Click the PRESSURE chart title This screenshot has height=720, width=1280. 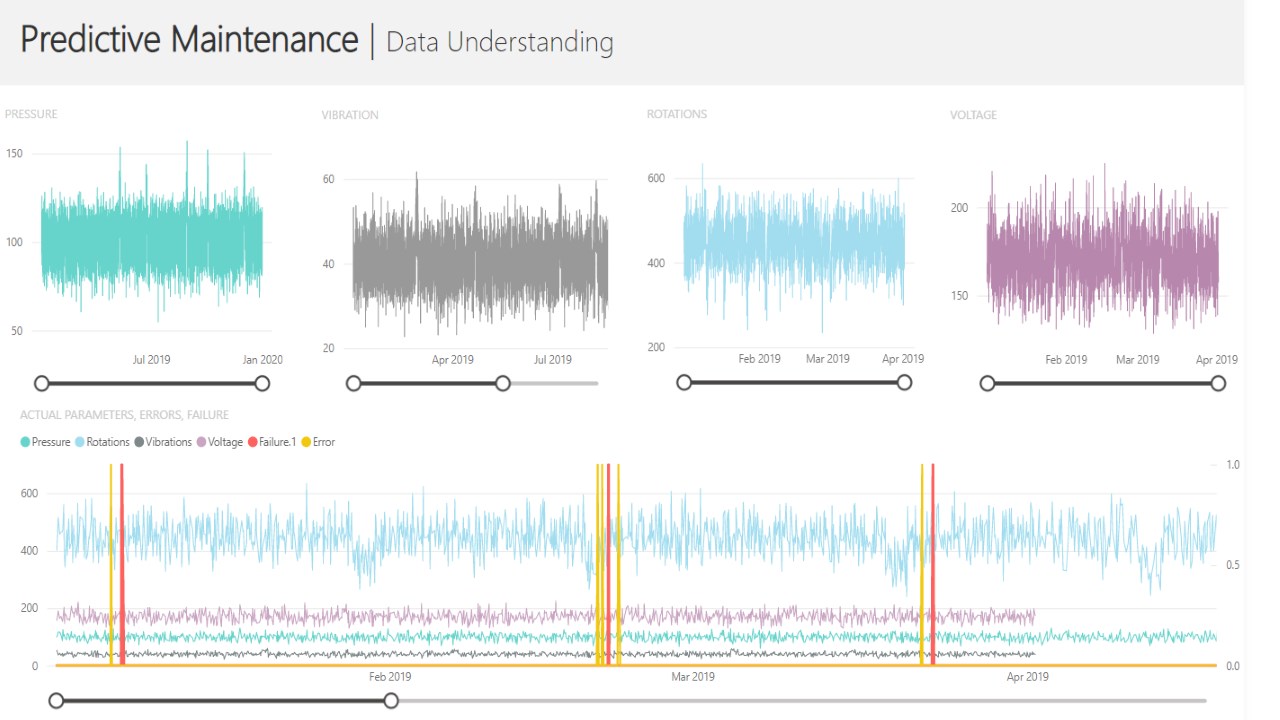31,114
